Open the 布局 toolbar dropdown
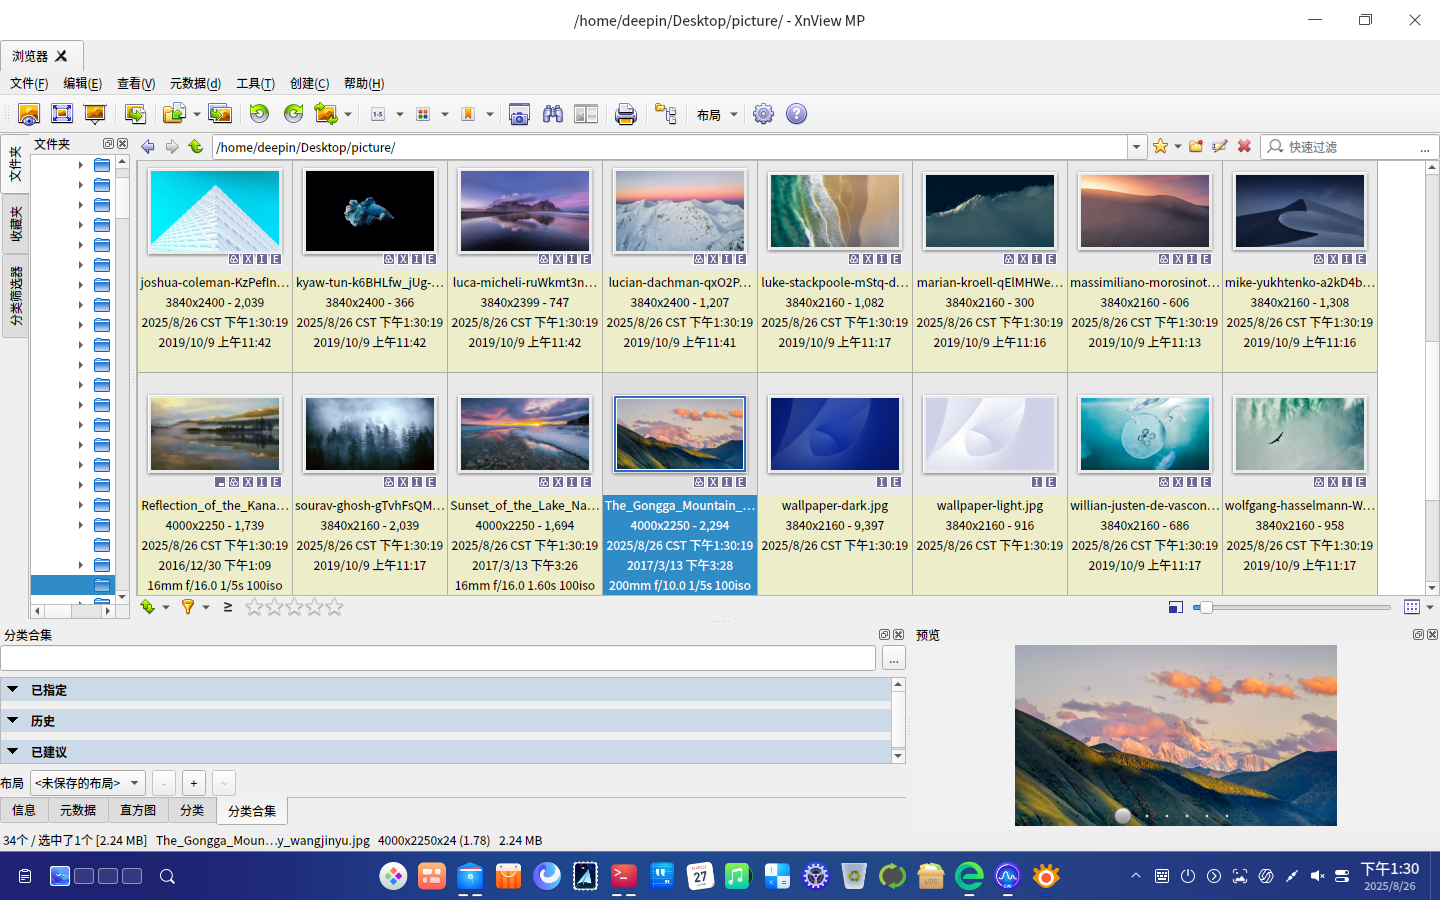The height and width of the screenshot is (900, 1440). pos(718,115)
